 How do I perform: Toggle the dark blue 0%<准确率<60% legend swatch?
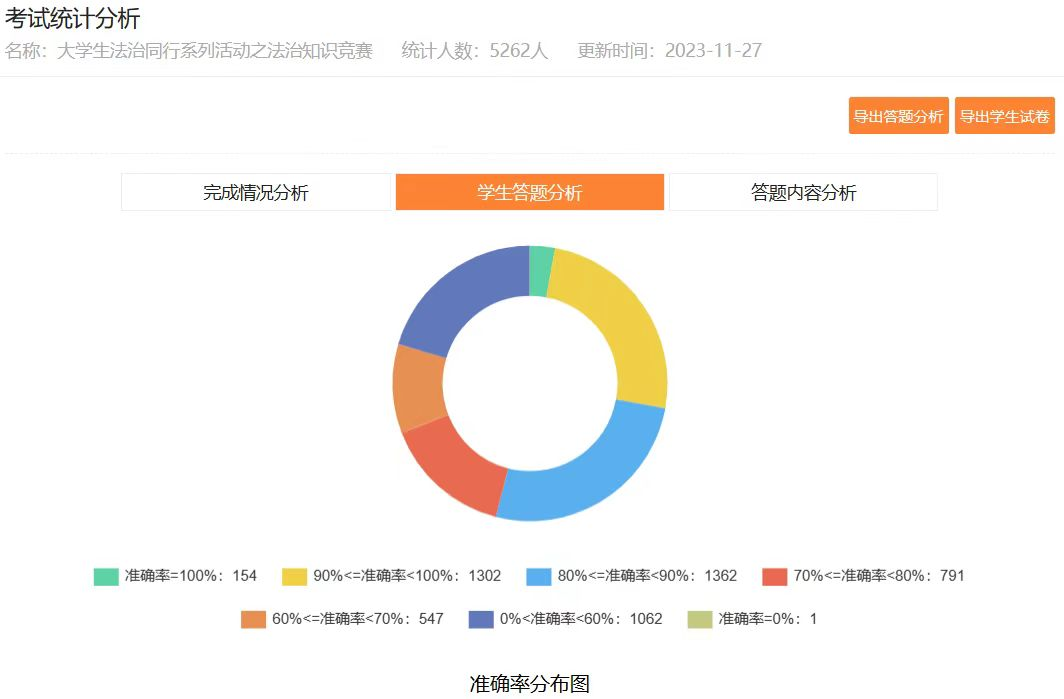[x=481, y=619]
